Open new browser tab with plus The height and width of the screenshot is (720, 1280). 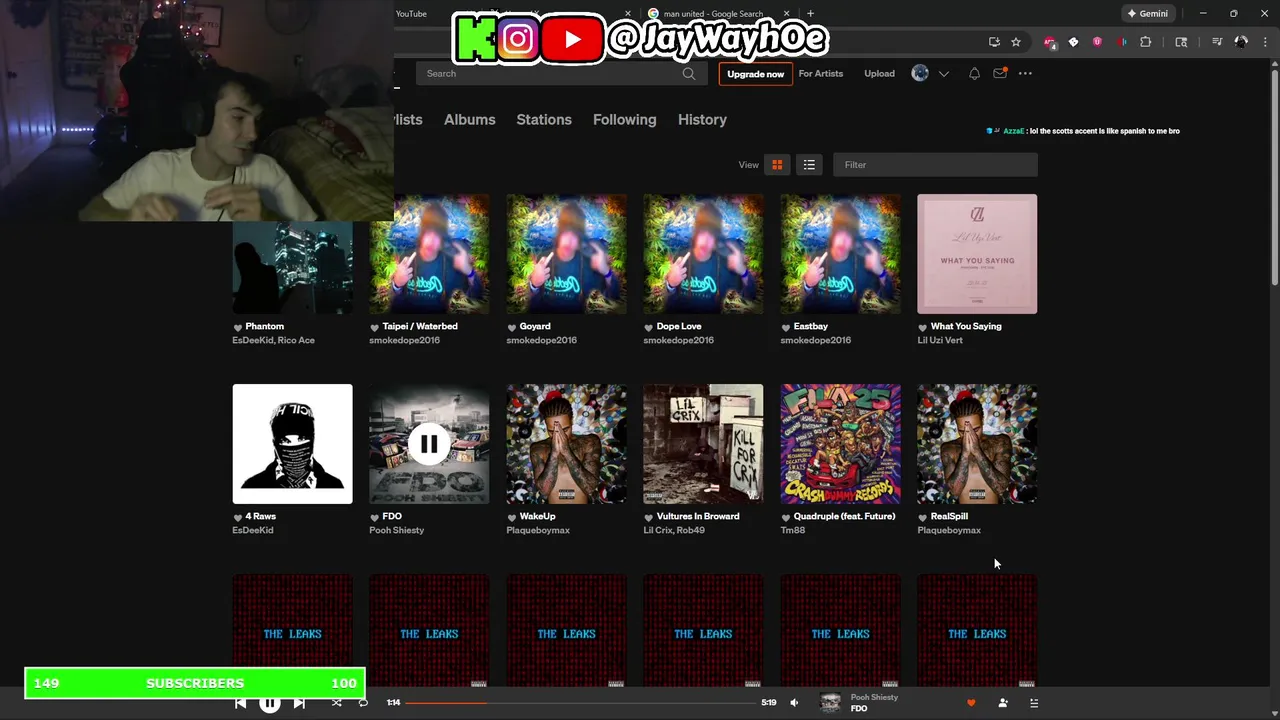coord(810,14)
